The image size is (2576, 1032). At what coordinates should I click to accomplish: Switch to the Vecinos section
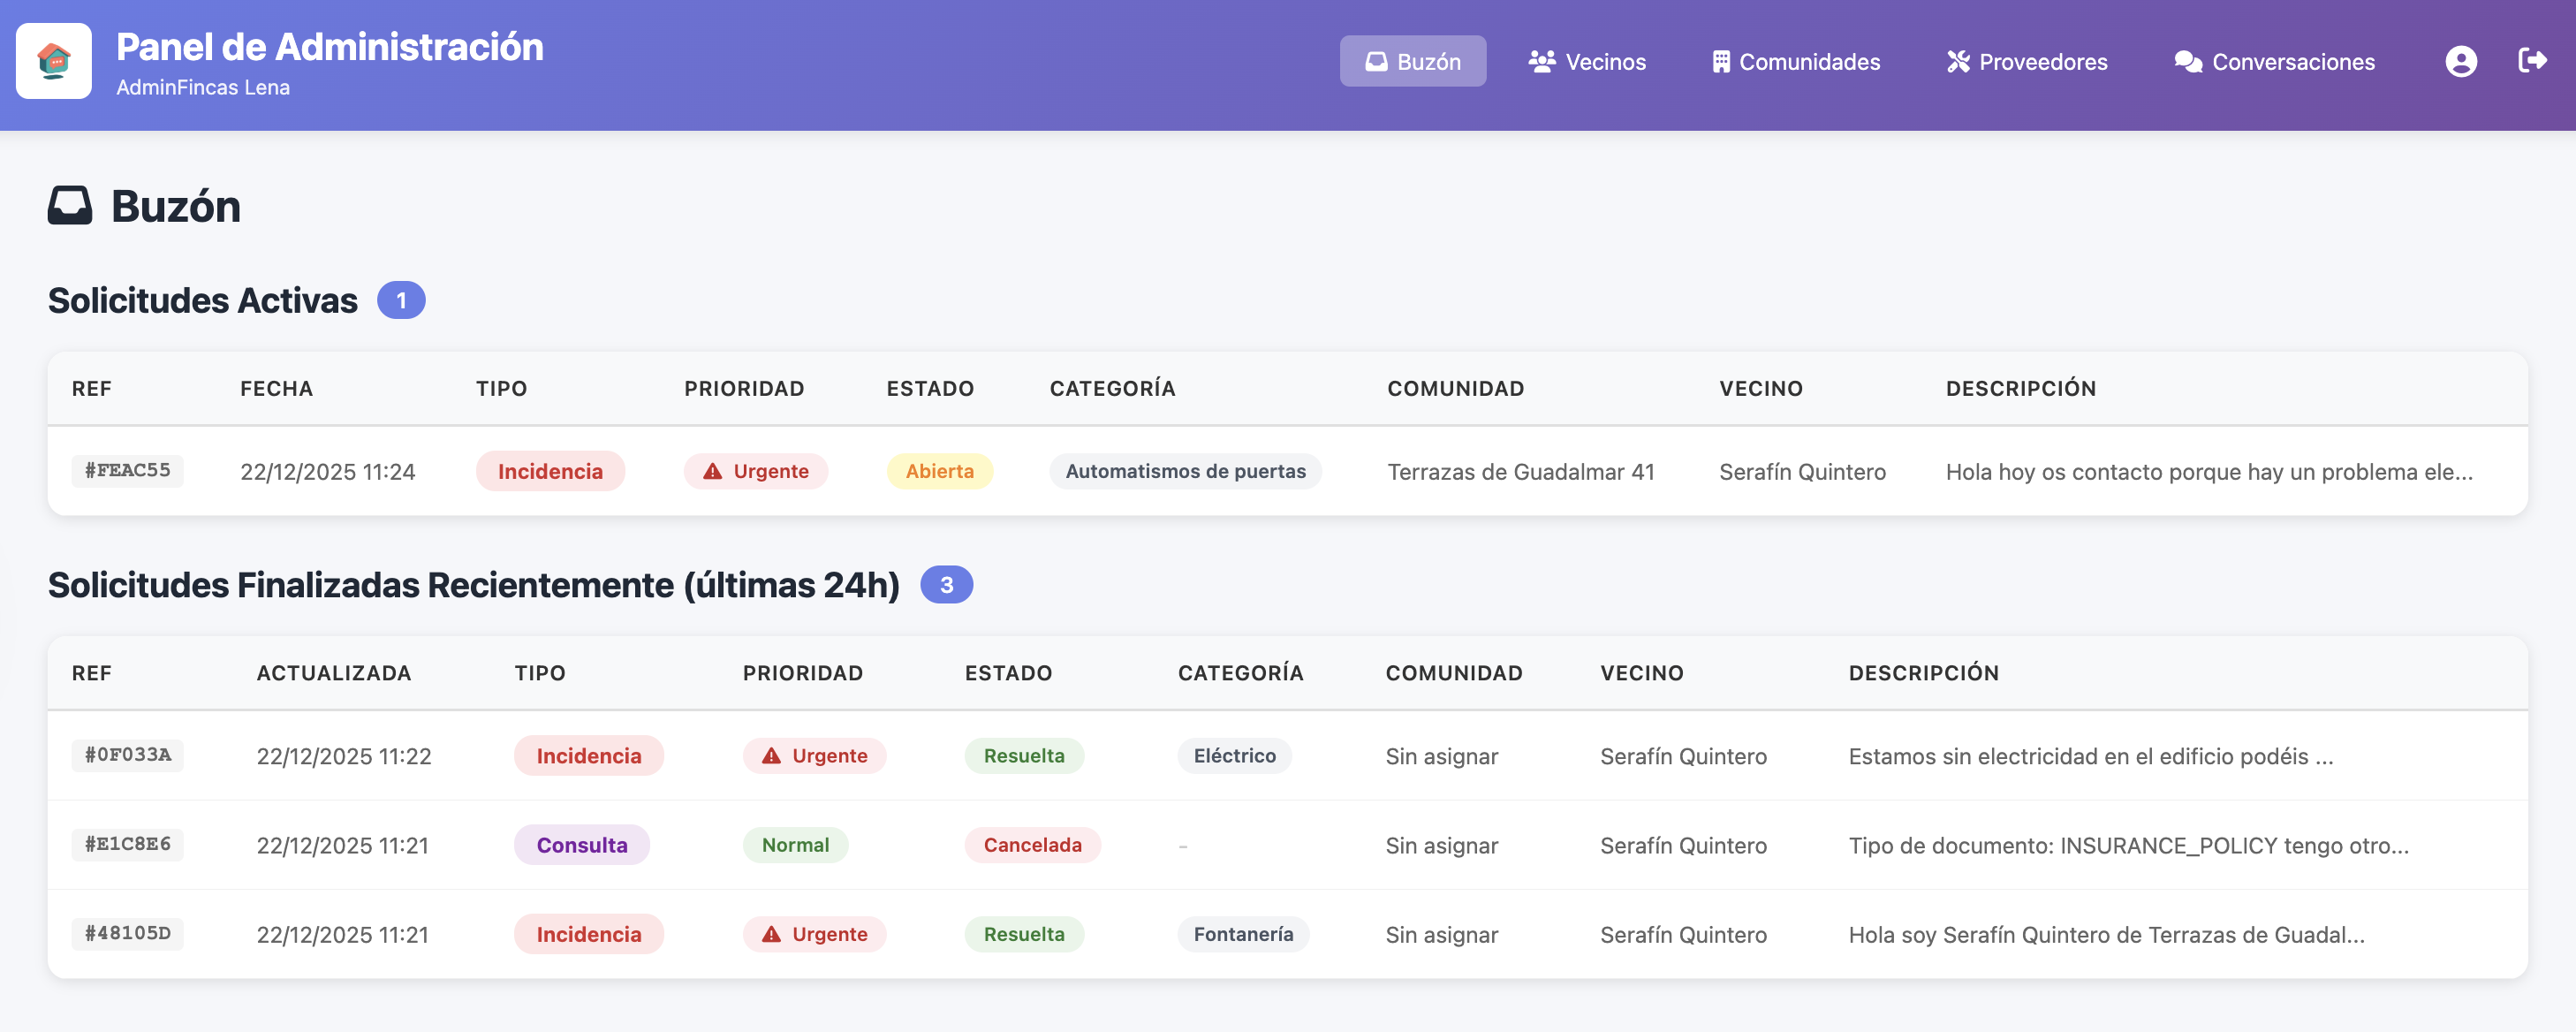1587,61
